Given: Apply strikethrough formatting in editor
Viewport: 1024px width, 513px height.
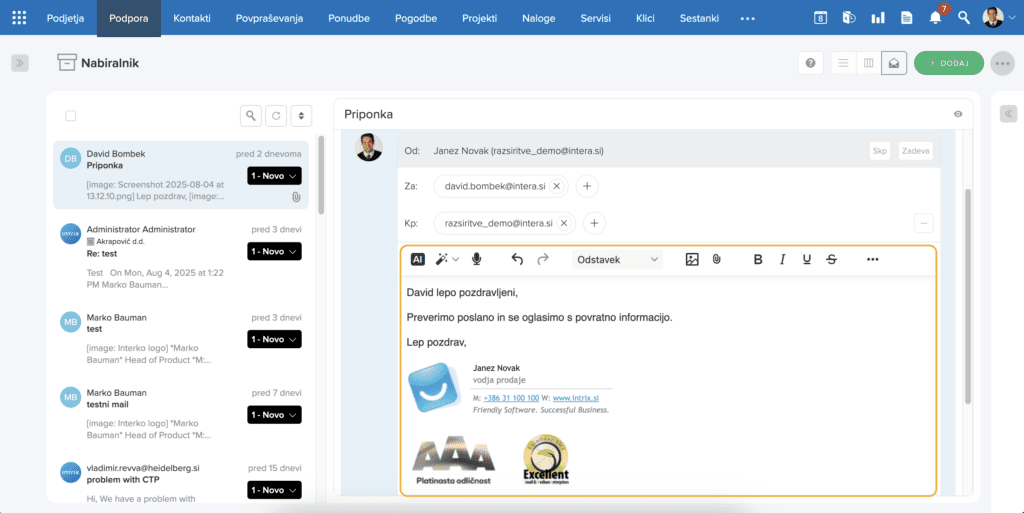Looking at the screenshot, I should 831,259.
